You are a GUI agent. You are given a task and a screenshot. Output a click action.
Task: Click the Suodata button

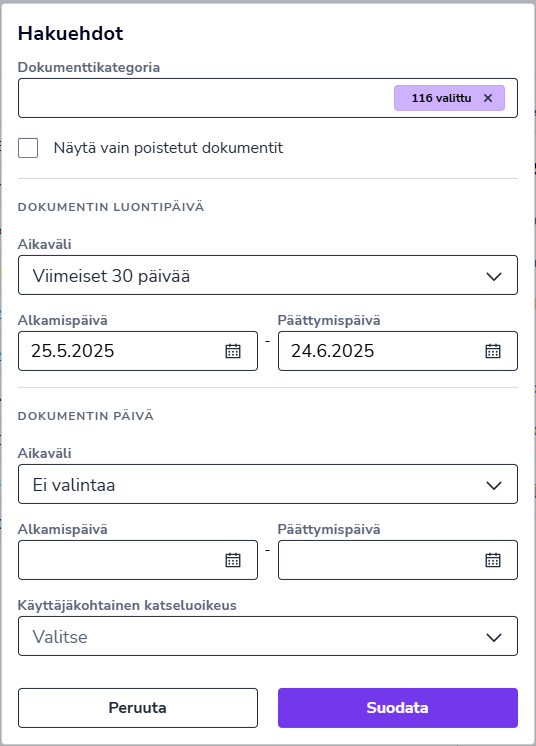398,708
